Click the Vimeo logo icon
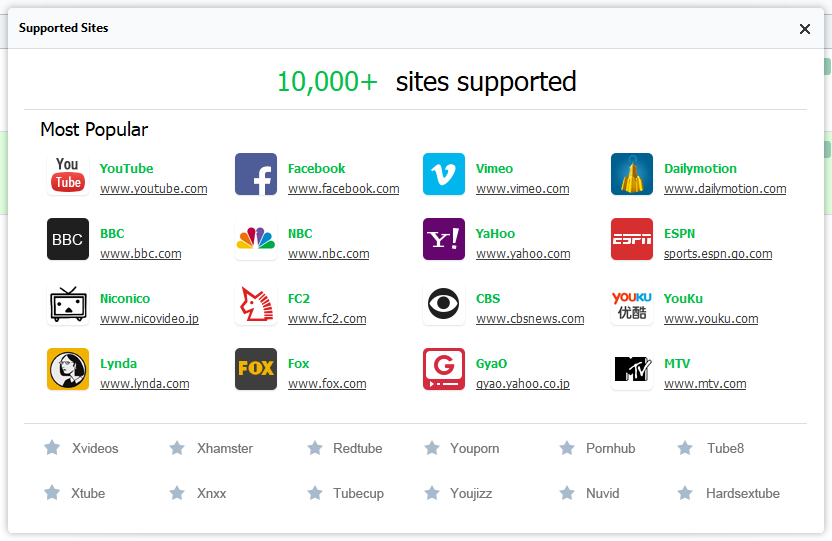The width and height of the screenshot is (832, 541). [x=444, y=174]
